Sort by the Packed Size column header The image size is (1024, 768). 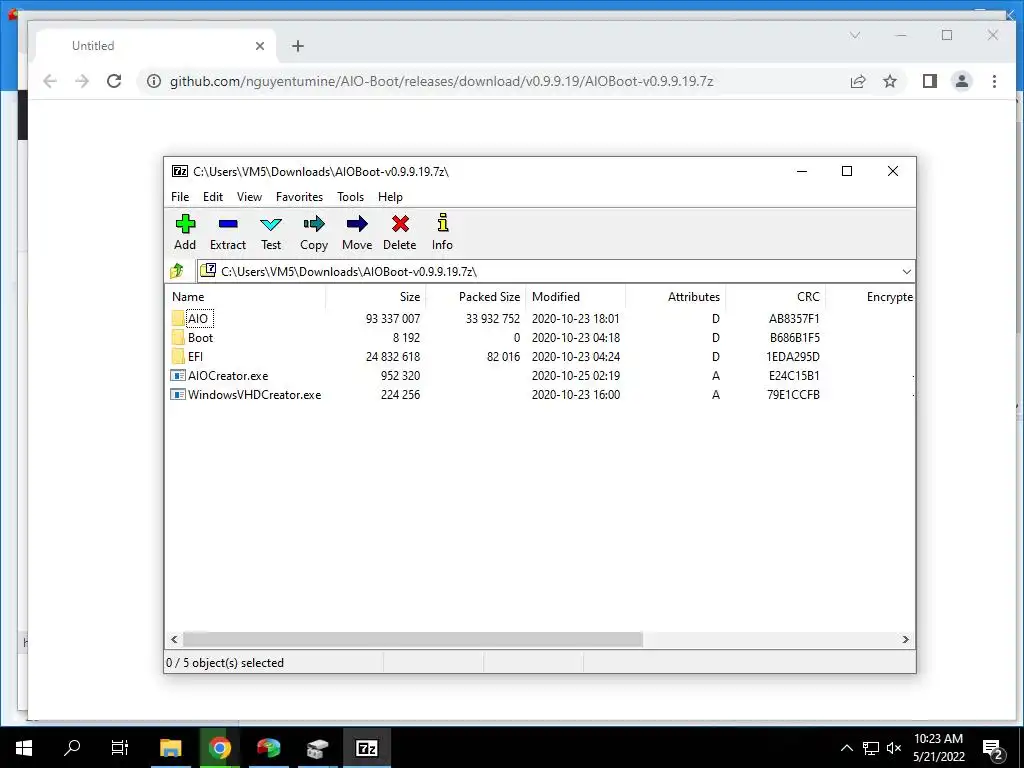coord(475,296)
